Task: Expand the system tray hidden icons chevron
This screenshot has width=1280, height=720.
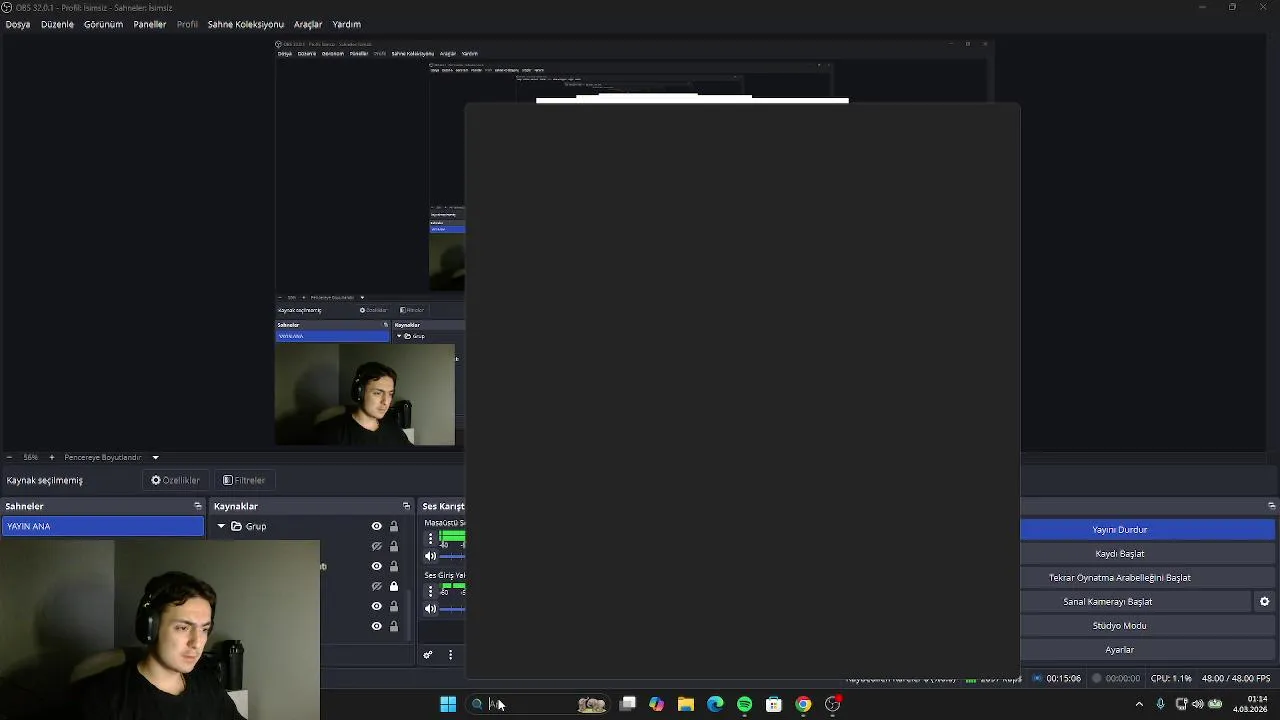Action: (x=1139, y=704)
